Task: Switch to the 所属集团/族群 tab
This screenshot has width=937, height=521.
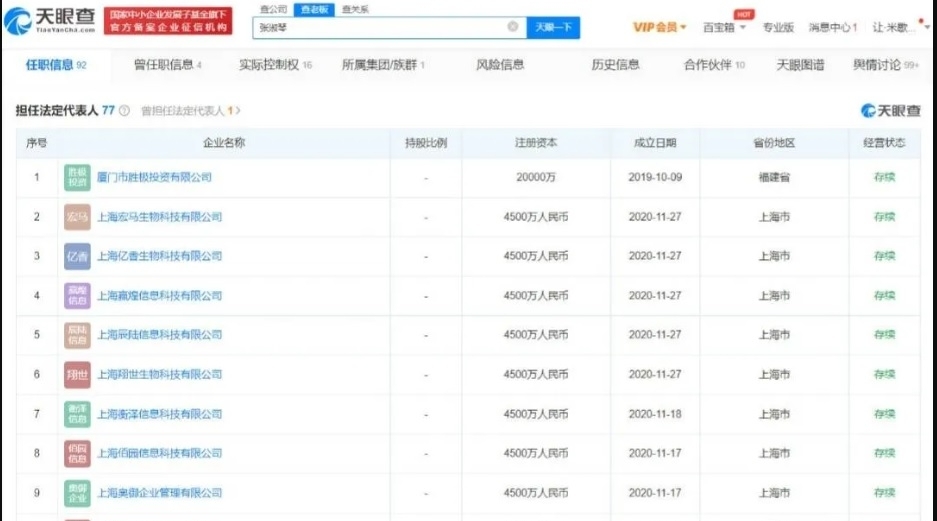Action: tap(383, 65)
